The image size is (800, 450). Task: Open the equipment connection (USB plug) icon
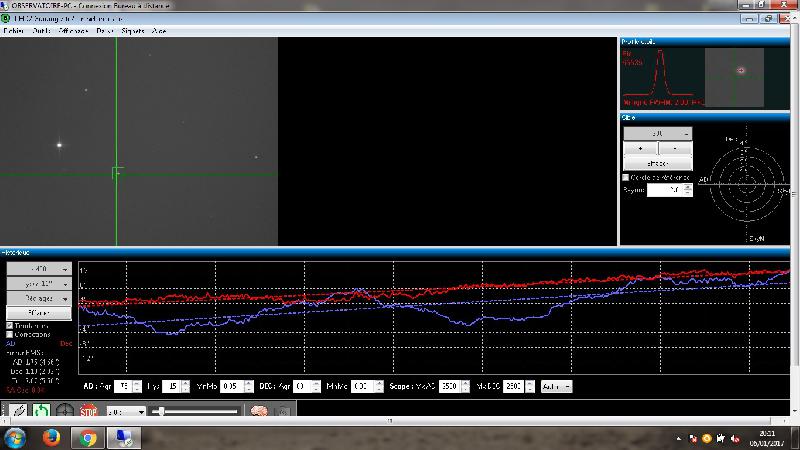click(x=19, y=410)
